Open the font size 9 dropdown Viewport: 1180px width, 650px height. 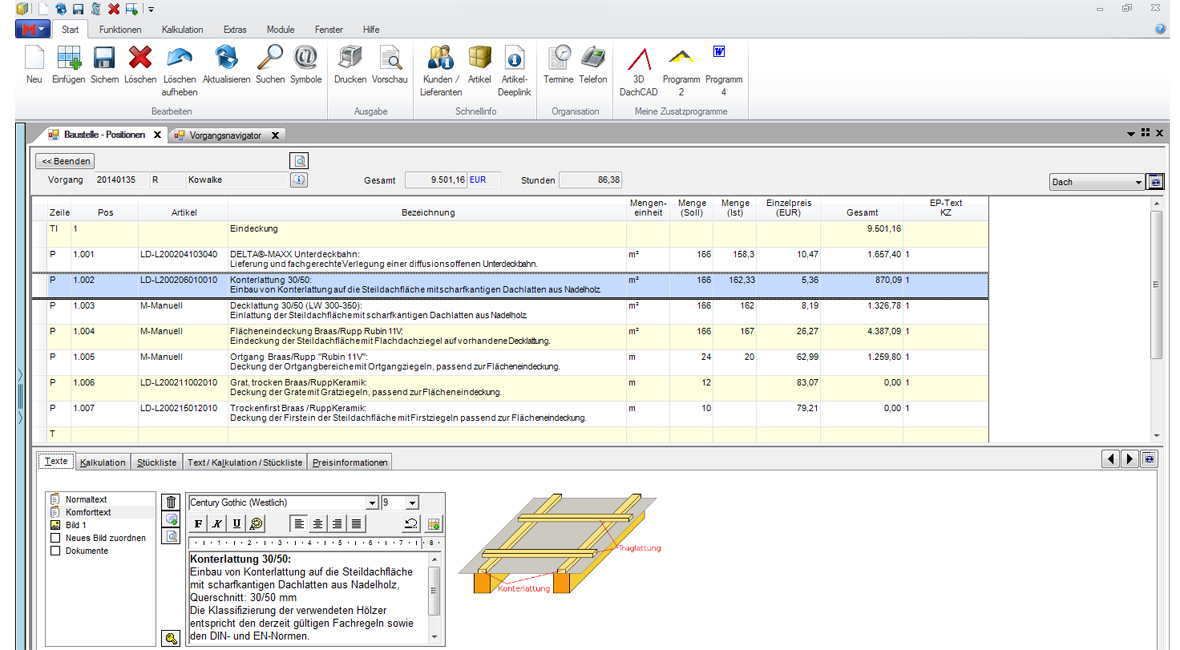pos(412,503)
